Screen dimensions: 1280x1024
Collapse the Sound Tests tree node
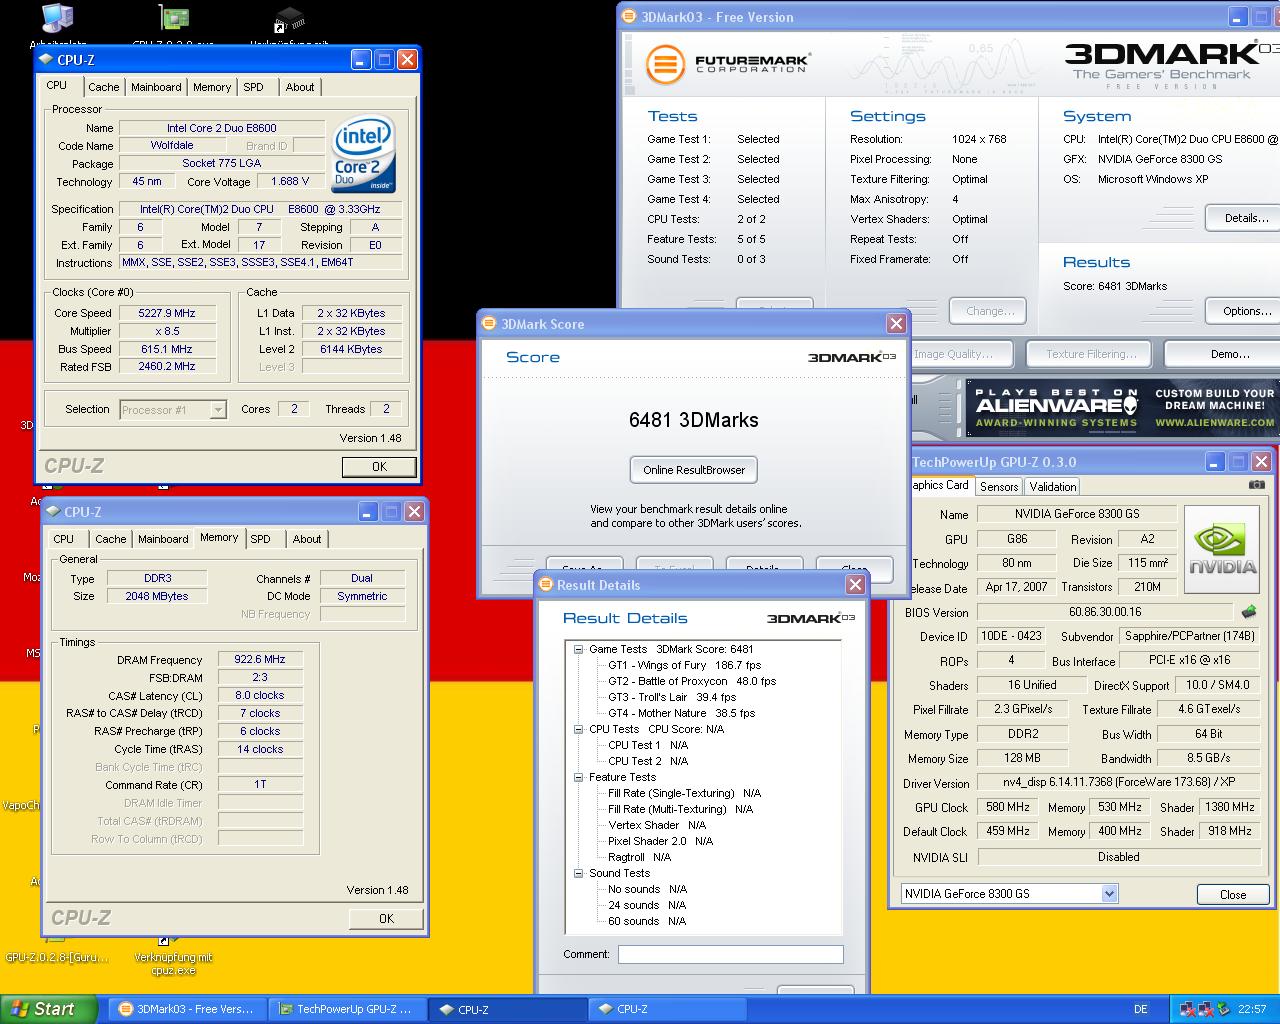578,873
